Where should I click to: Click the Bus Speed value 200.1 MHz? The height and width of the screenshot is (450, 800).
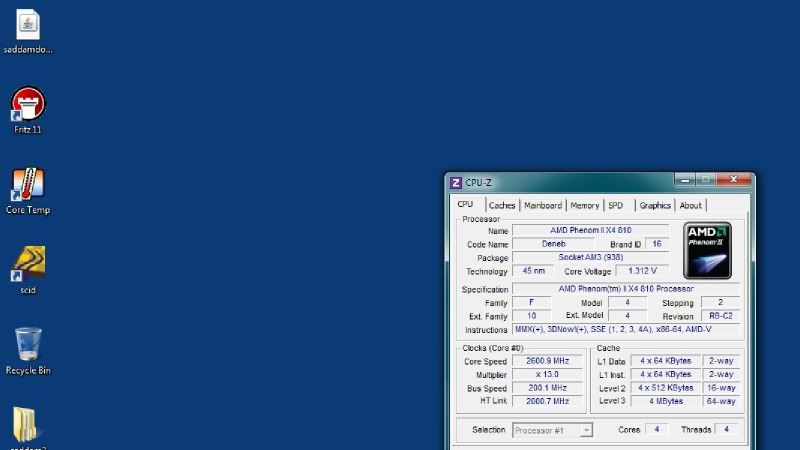[x=547, y=388]
